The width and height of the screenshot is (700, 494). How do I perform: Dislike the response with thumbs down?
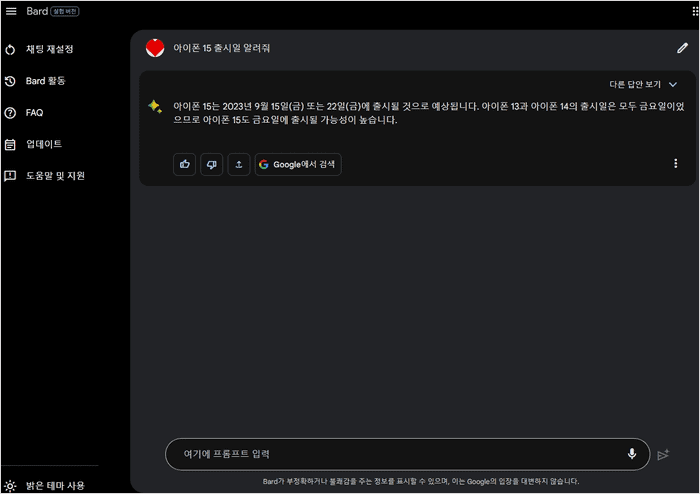pos(212,164)
